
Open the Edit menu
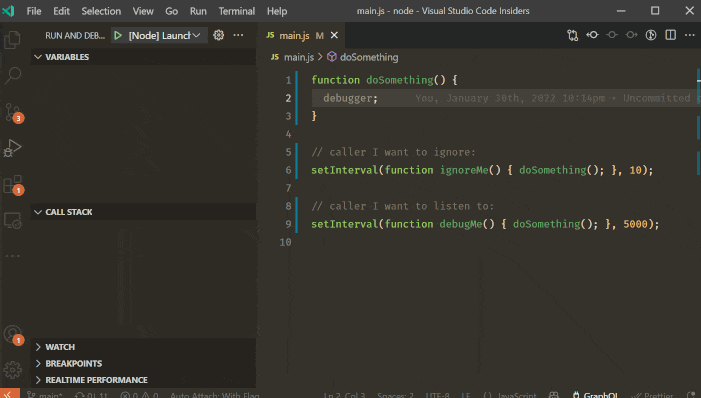(61, 11)
